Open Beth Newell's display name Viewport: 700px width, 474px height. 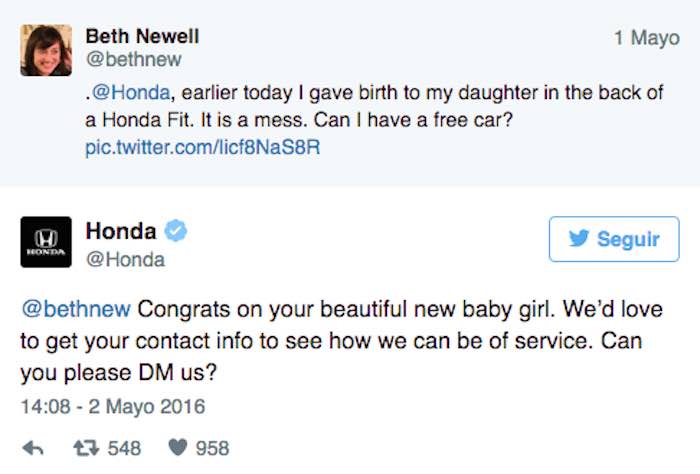tap(142, 37)
